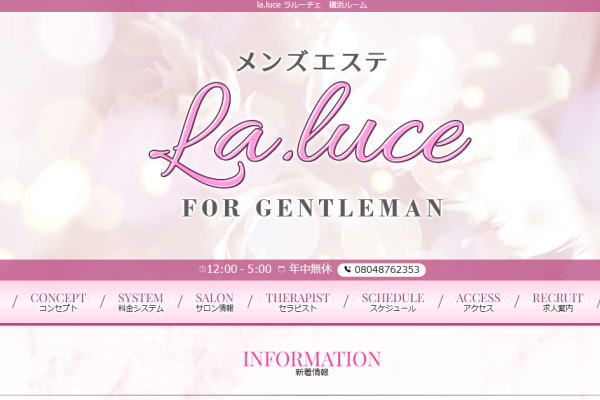Screen dimensions: 600x400
Task: Open the RECRUIT 求人案内 page
Action: point(558,302)
